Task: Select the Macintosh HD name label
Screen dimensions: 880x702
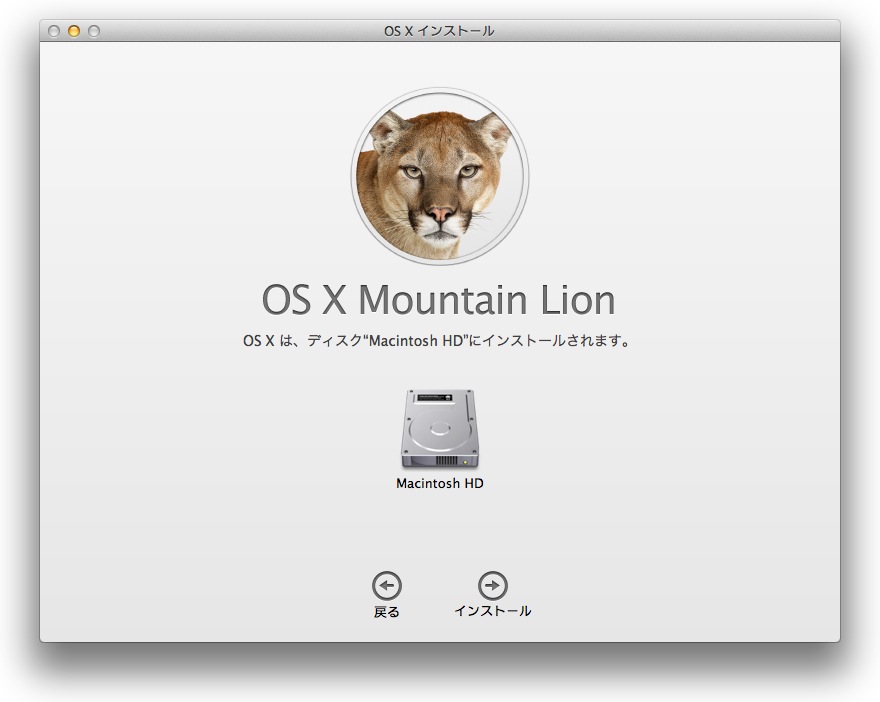Action: [x=440, y=484]
